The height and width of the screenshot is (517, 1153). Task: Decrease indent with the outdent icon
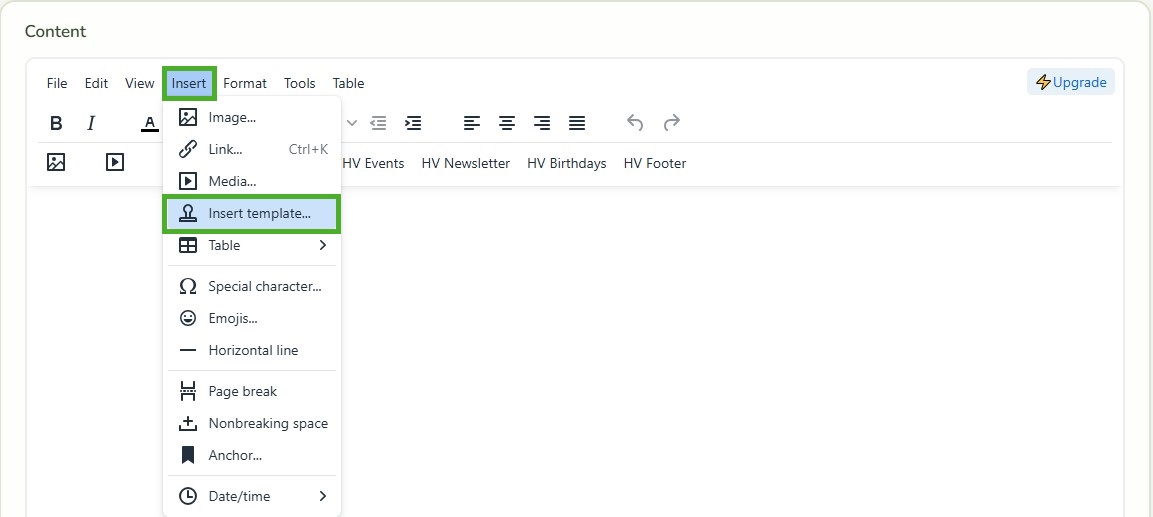pos(378,123)
